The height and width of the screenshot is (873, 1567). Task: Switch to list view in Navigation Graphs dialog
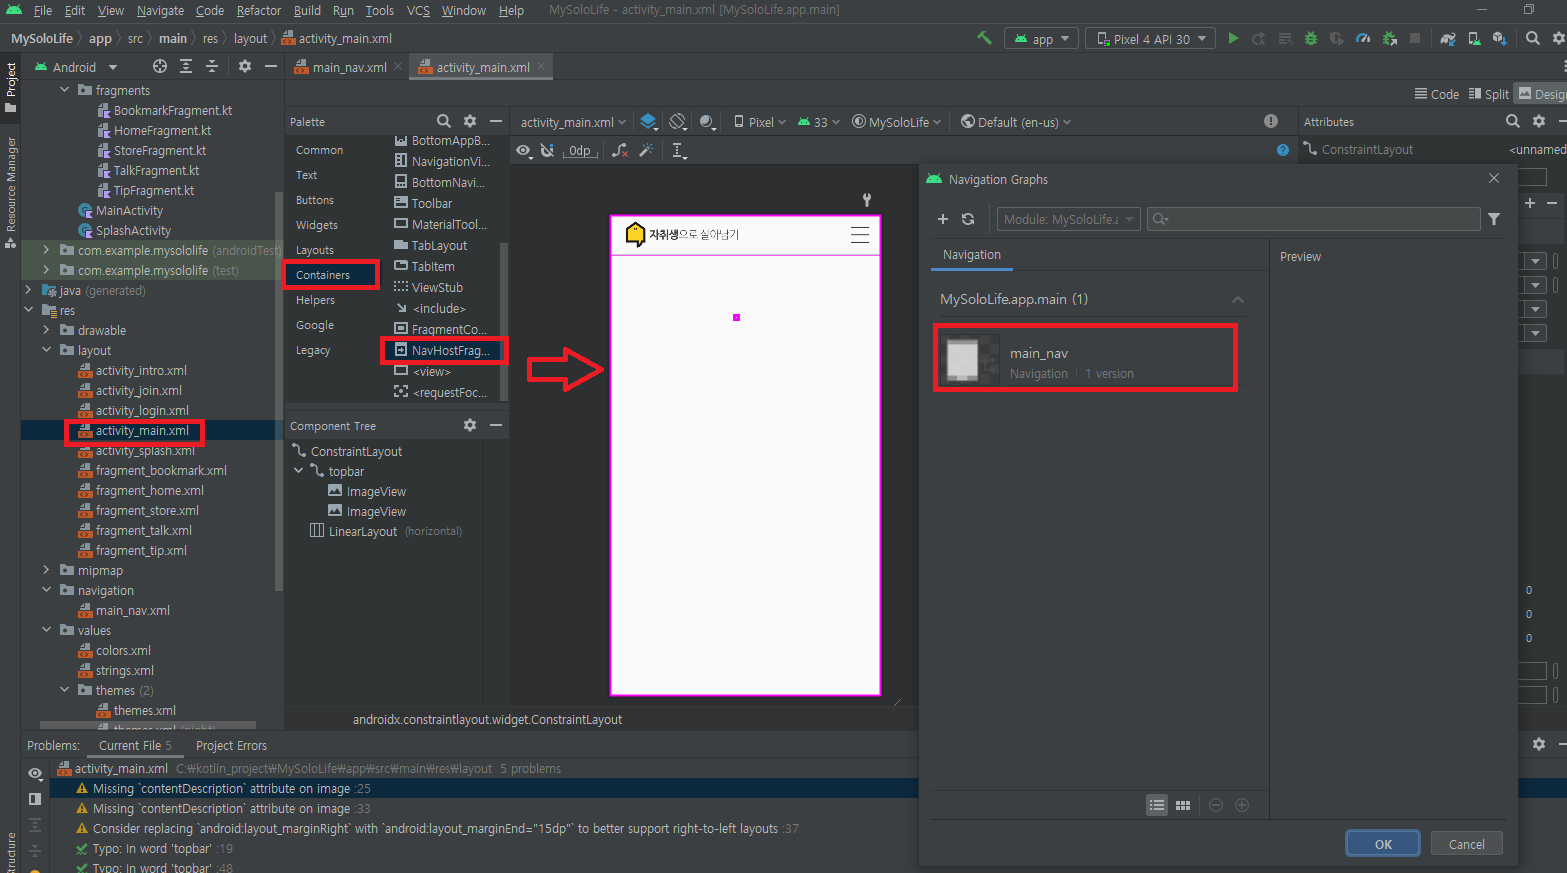(1157, 805)
